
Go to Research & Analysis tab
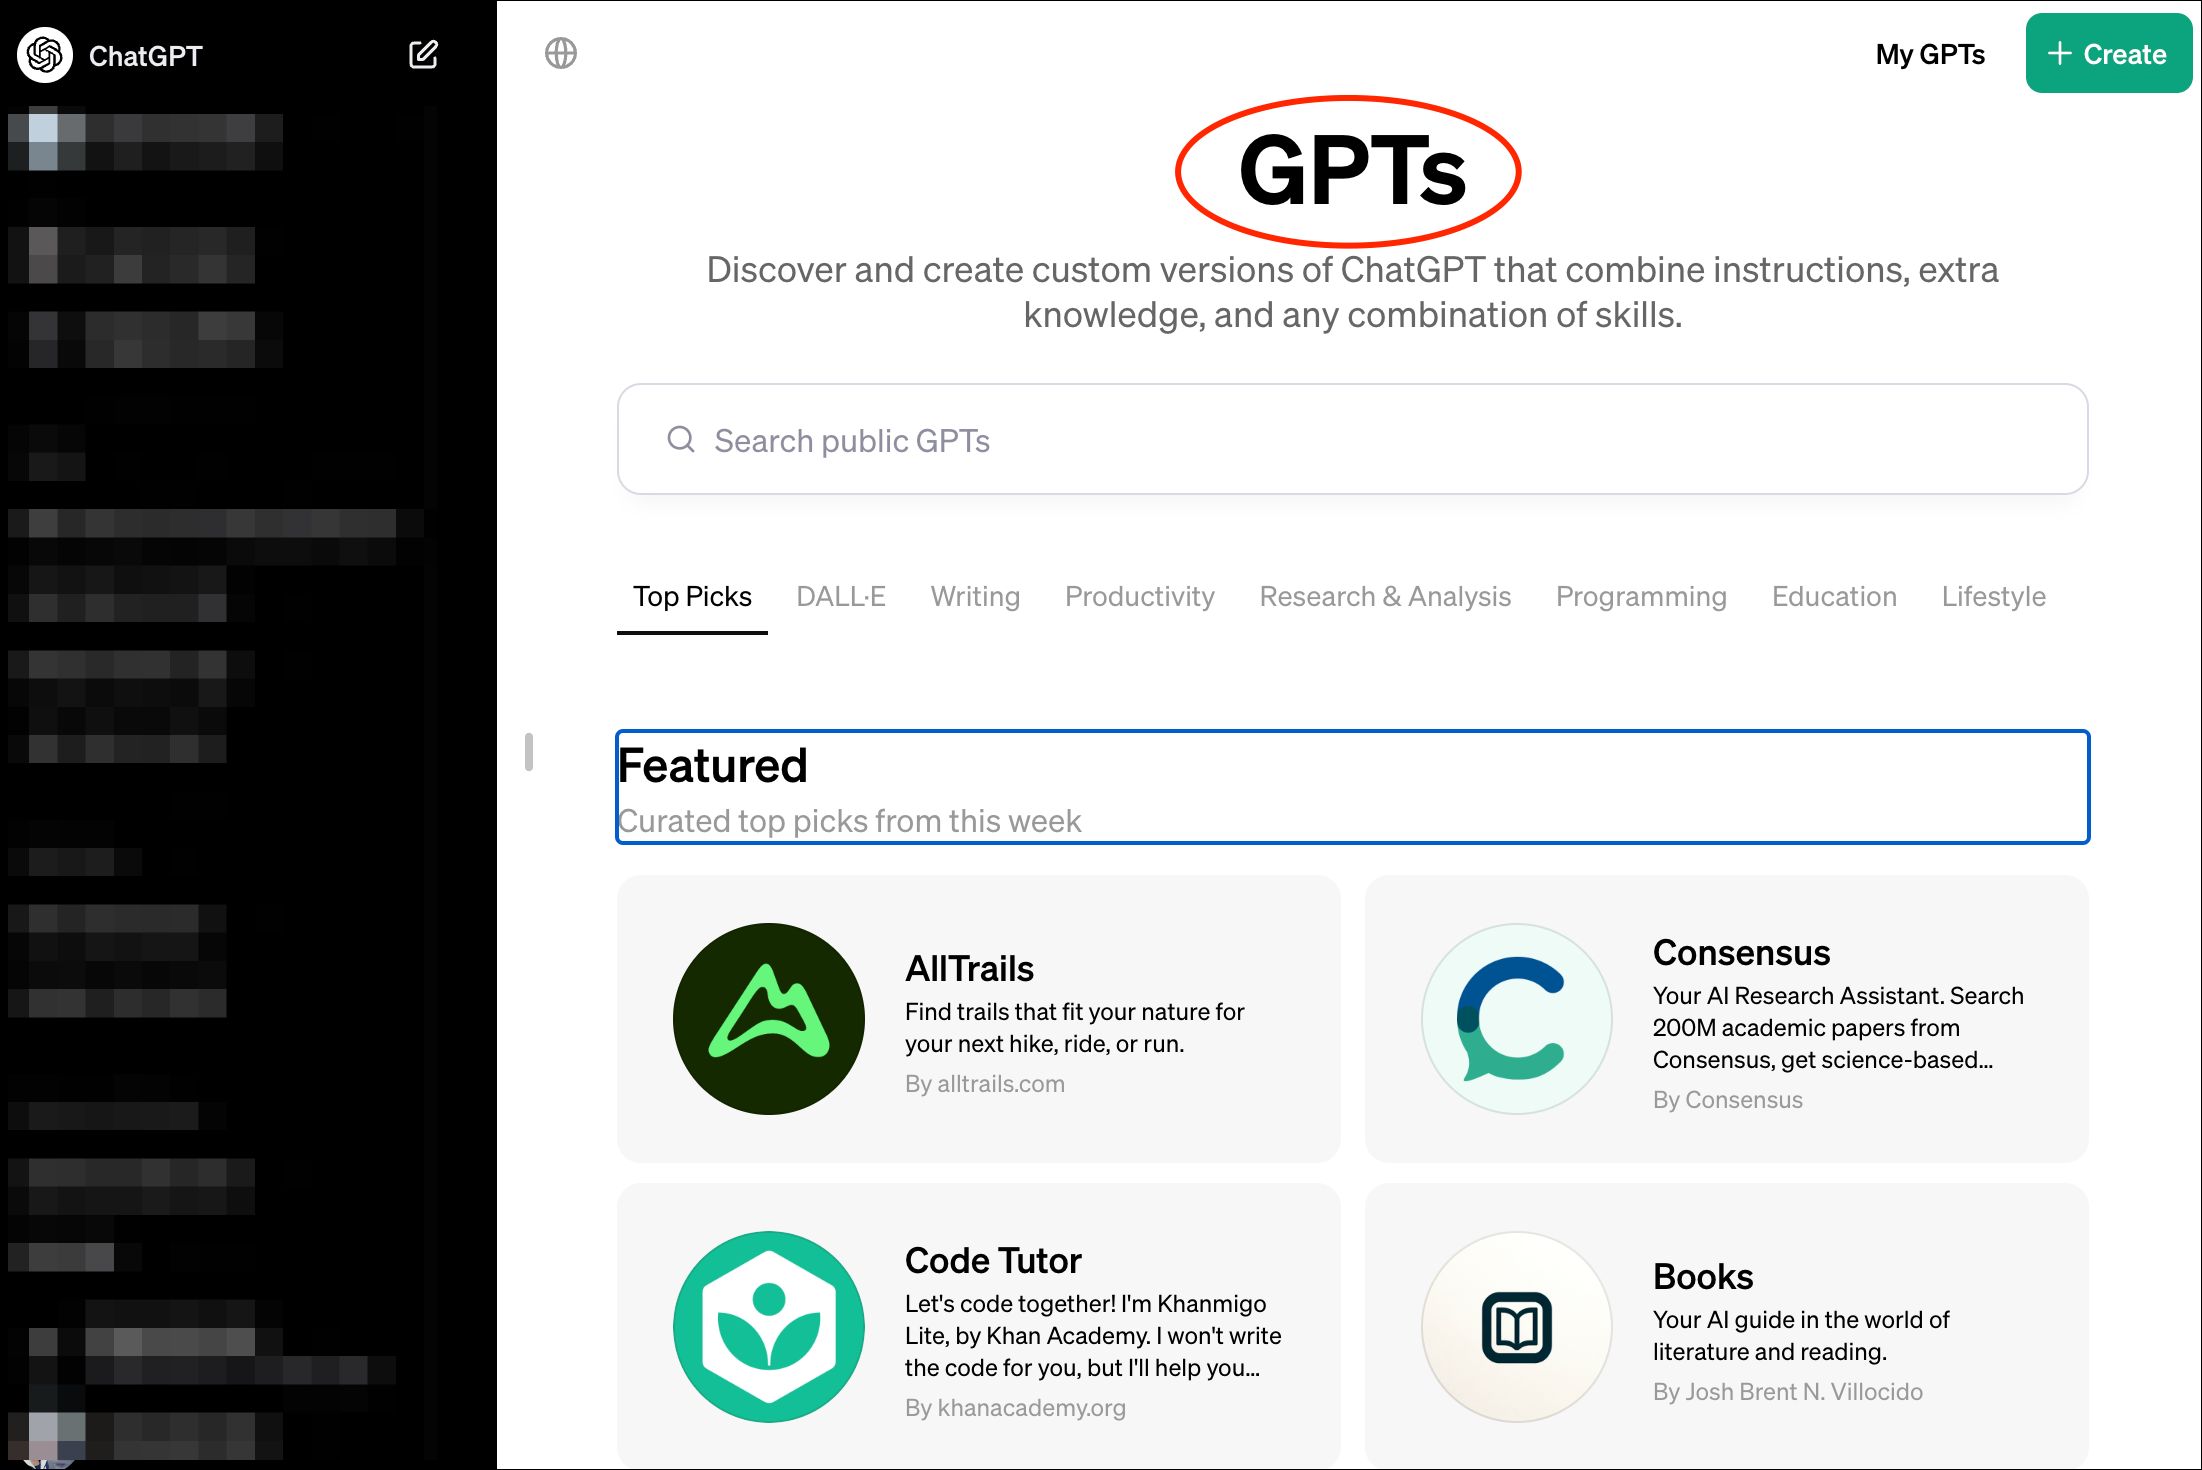[1385, 596]
